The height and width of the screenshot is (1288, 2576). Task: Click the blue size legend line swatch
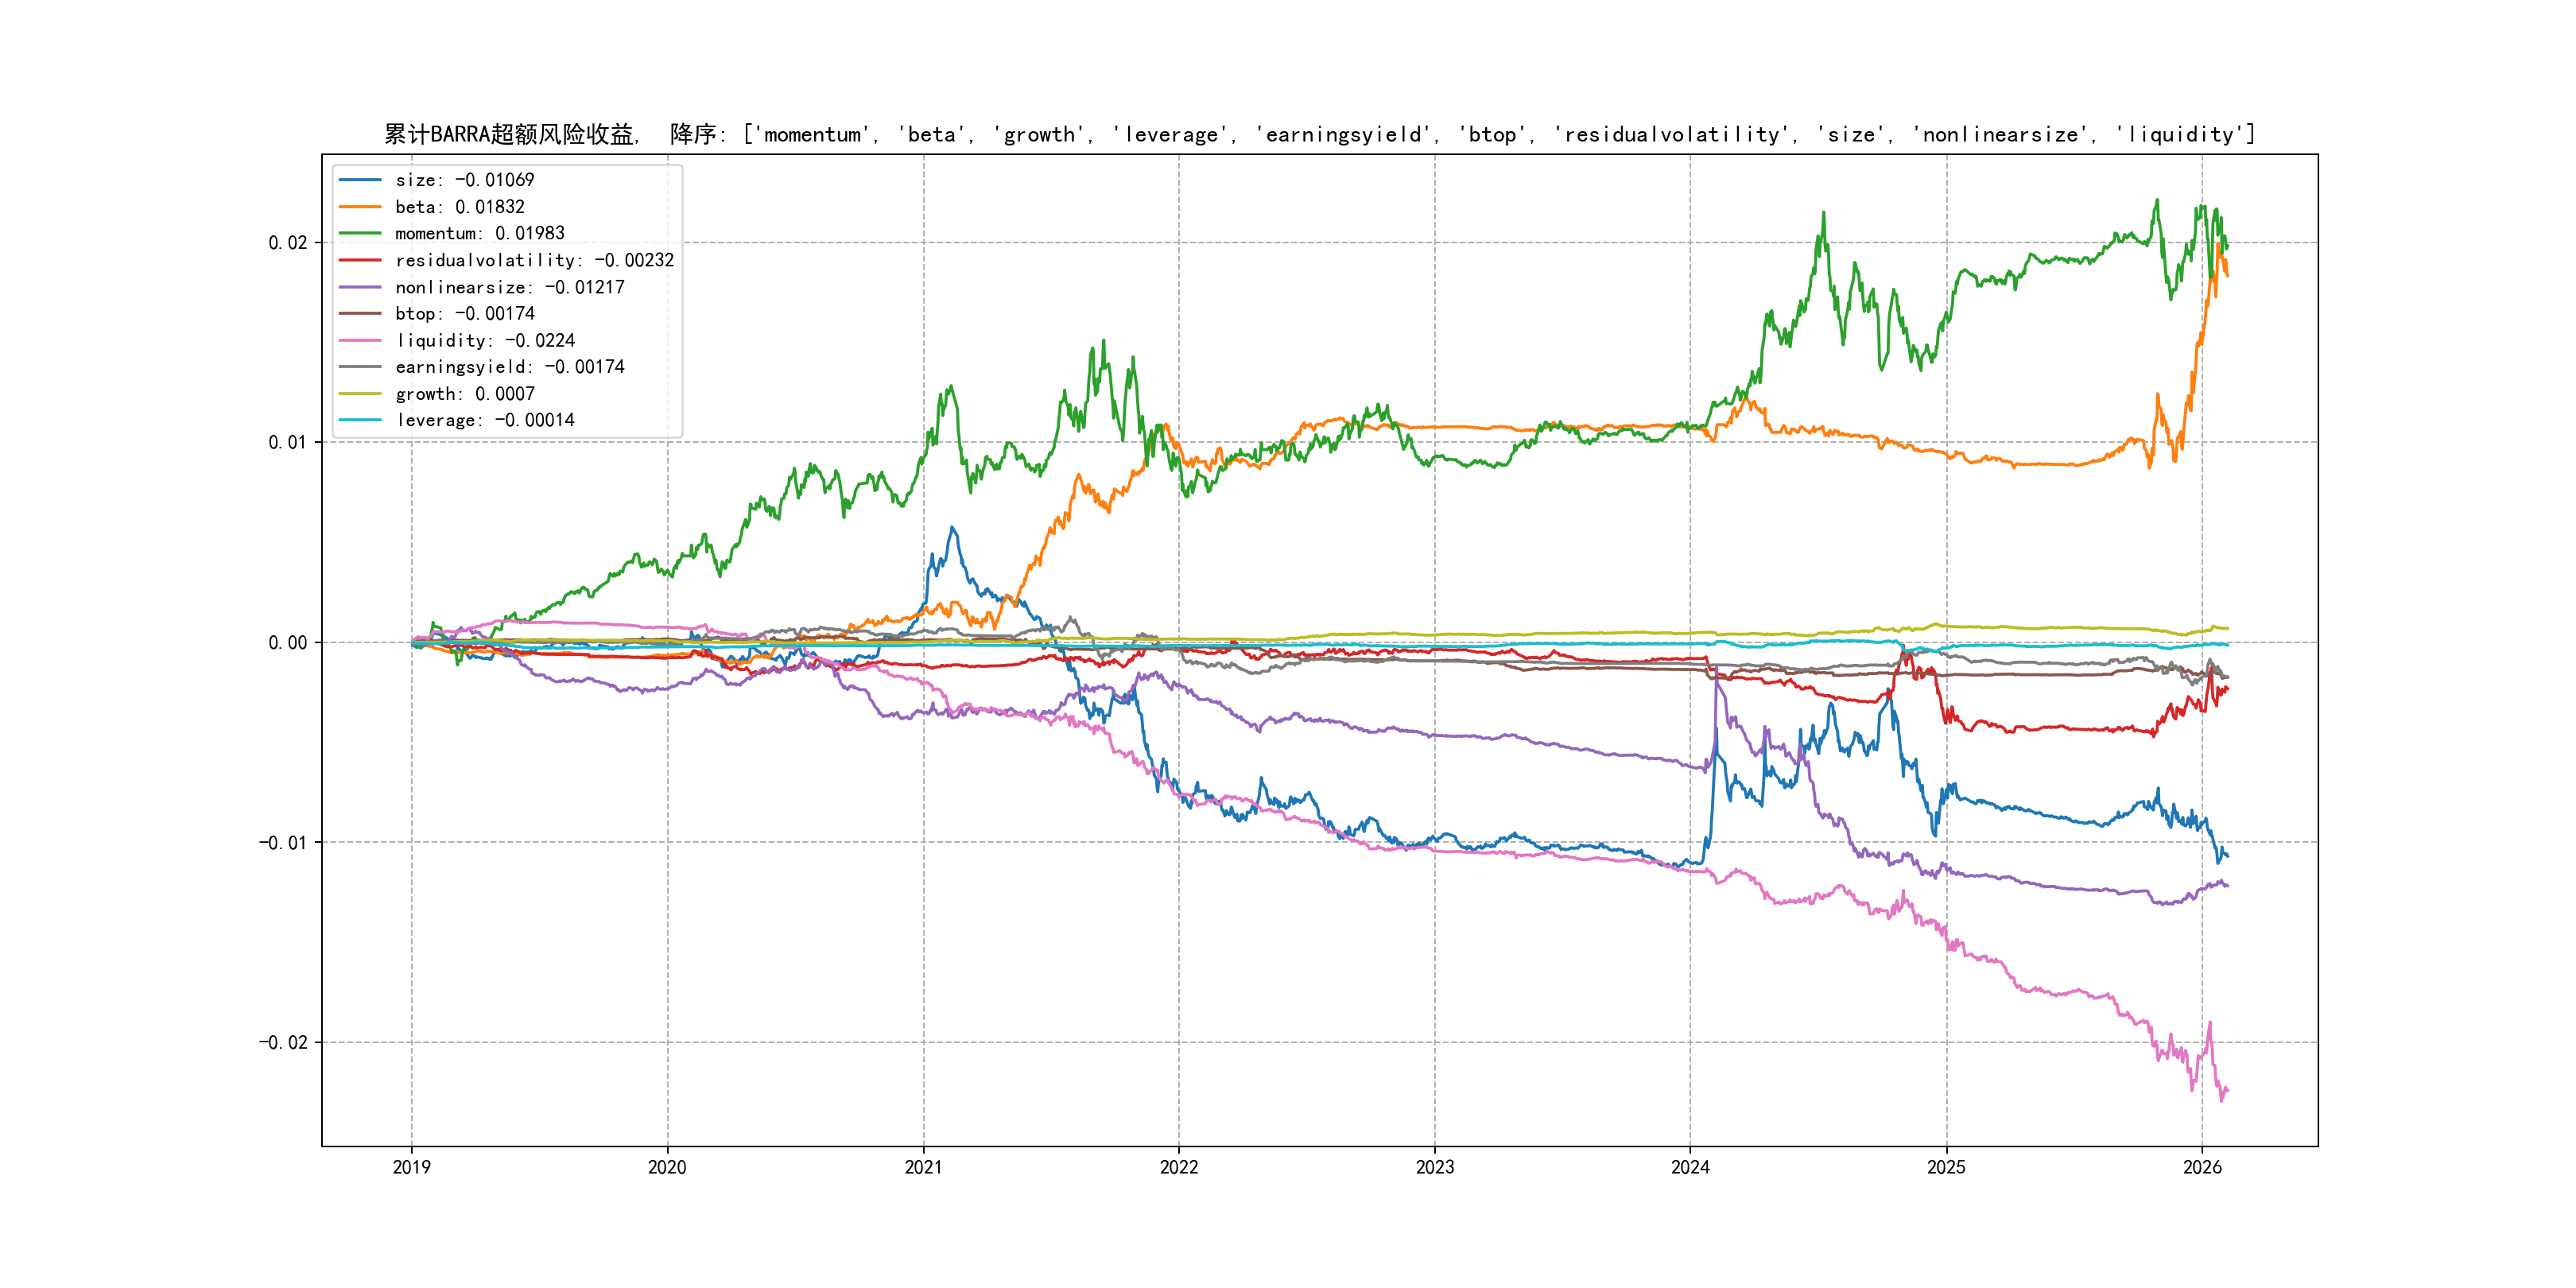360,180
